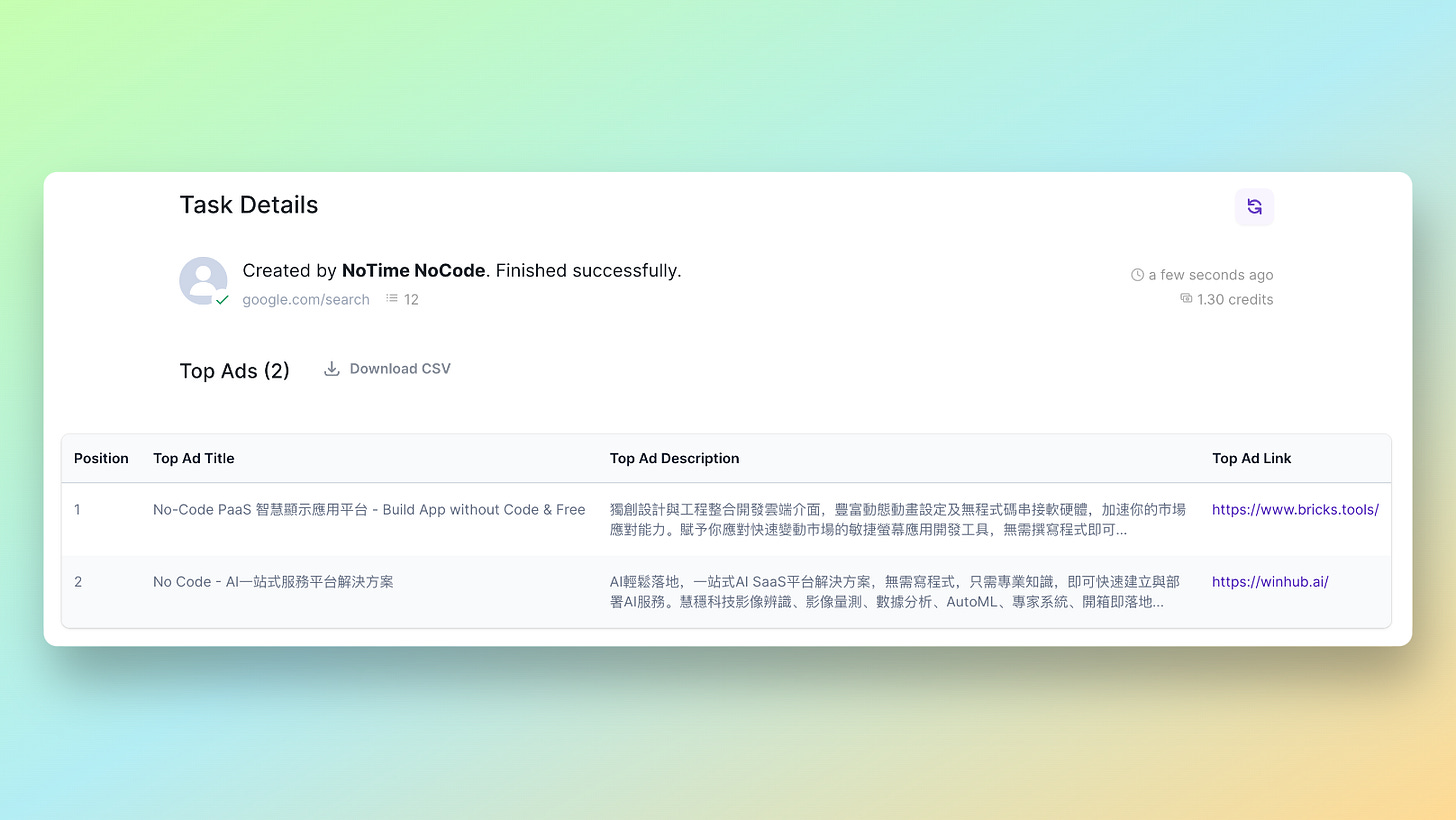The width and height of the screenshot is (1456, 820).
Task: Open the google.com/search link
Action: (x=306, y=299)
